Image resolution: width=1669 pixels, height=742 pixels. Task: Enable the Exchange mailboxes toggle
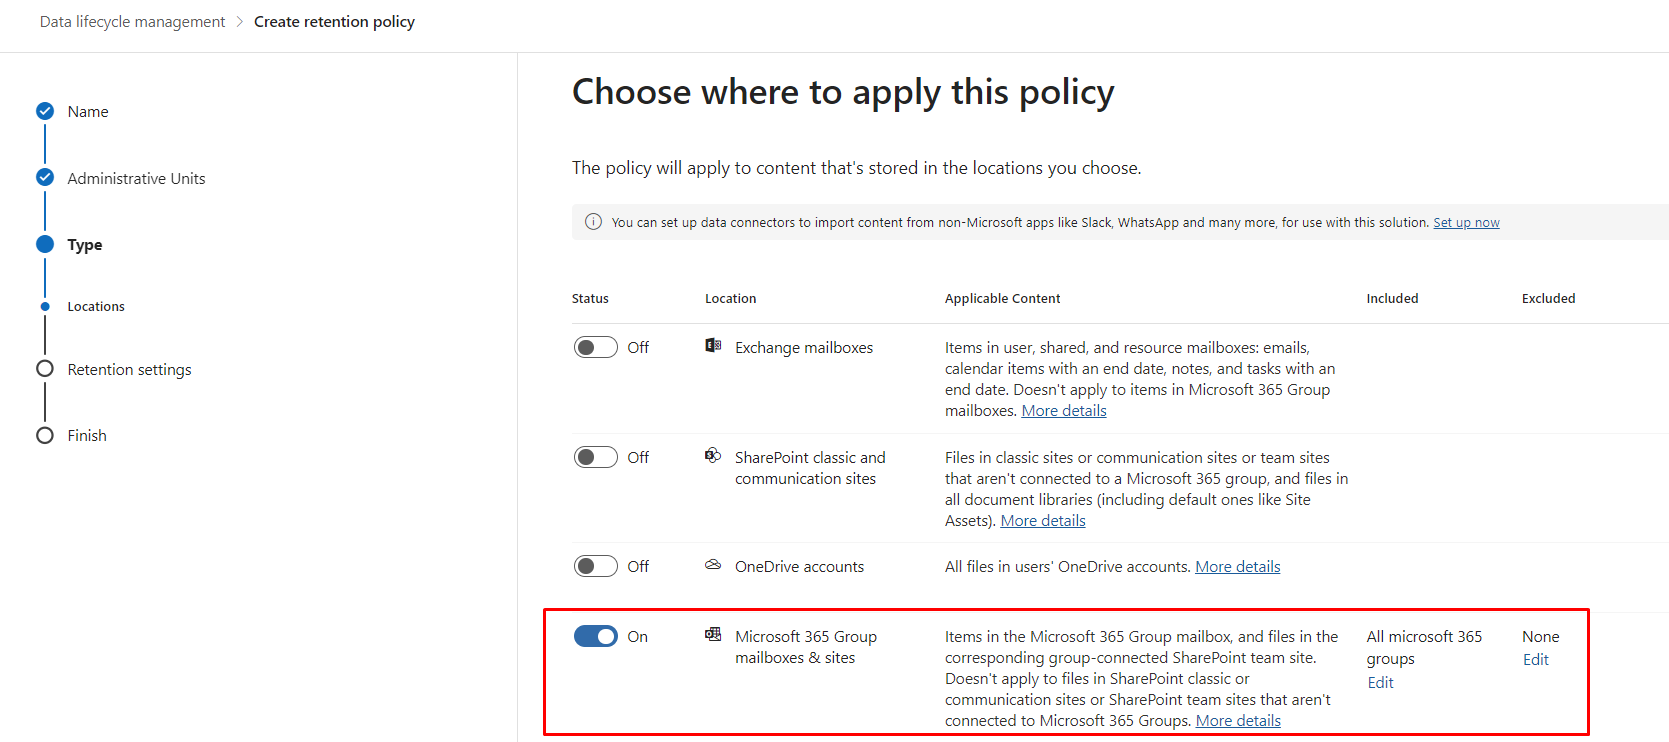click(x=595, y=347)
